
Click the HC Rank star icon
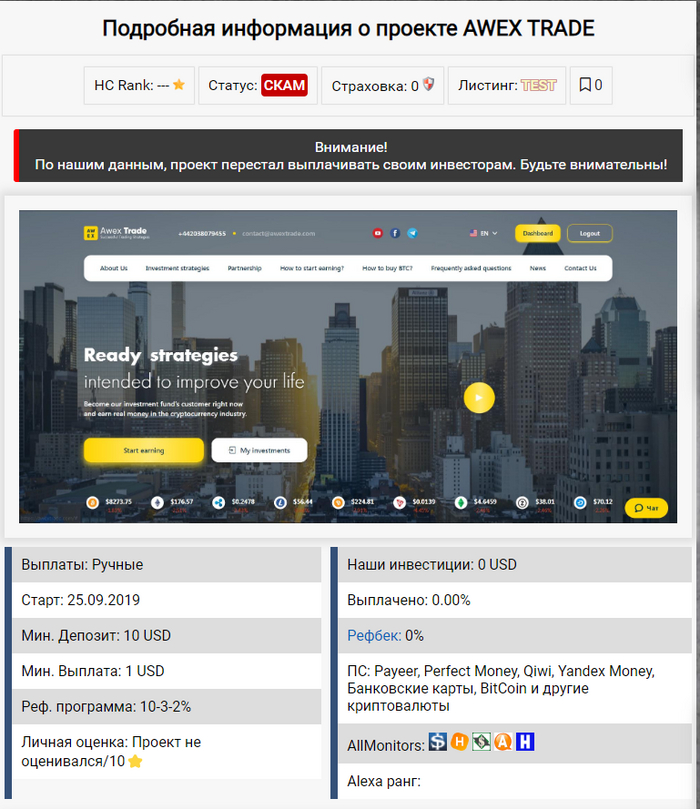click(x=178, y=85)
